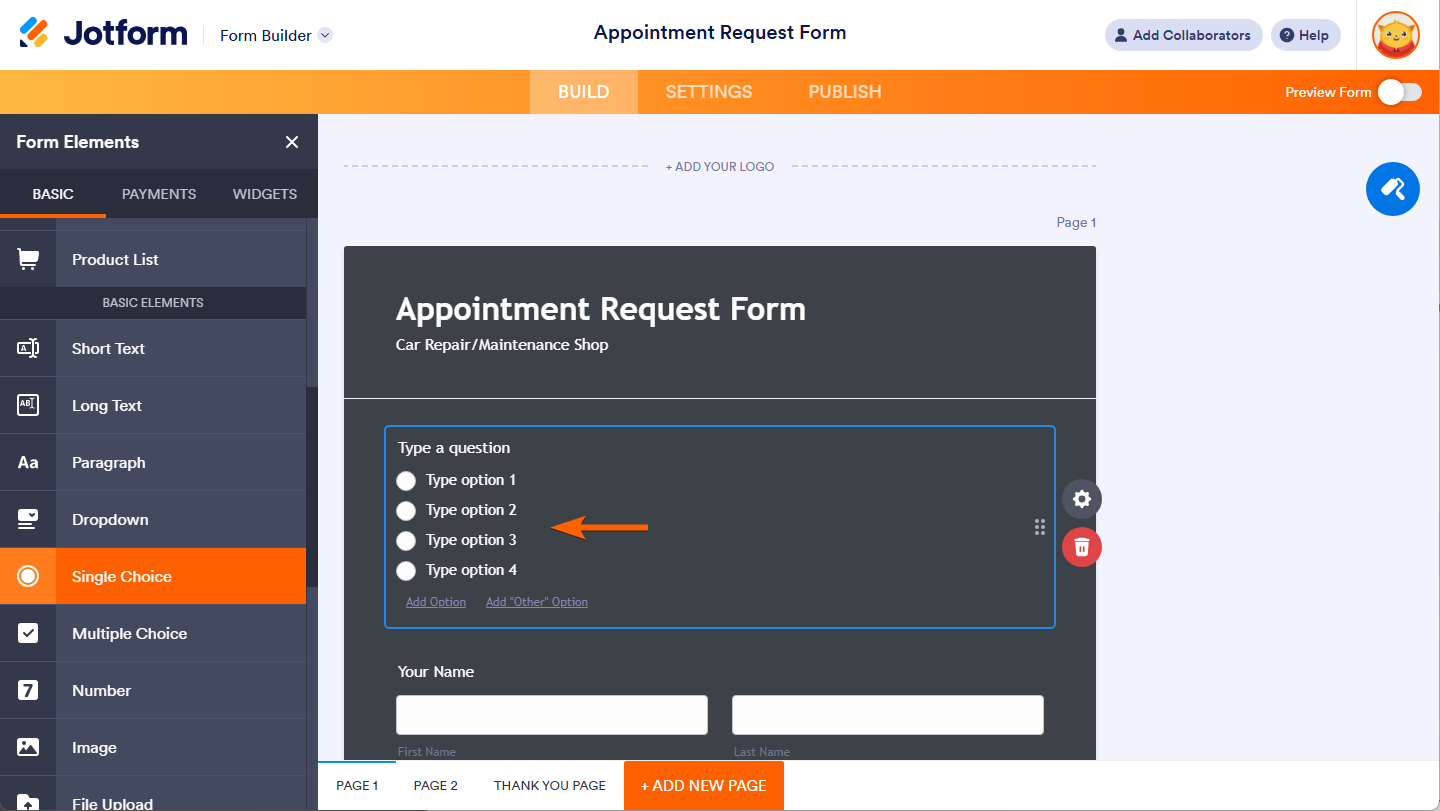Toggle the Preview Form switch
This screenshot has height=811, width=1440.
1399,92
